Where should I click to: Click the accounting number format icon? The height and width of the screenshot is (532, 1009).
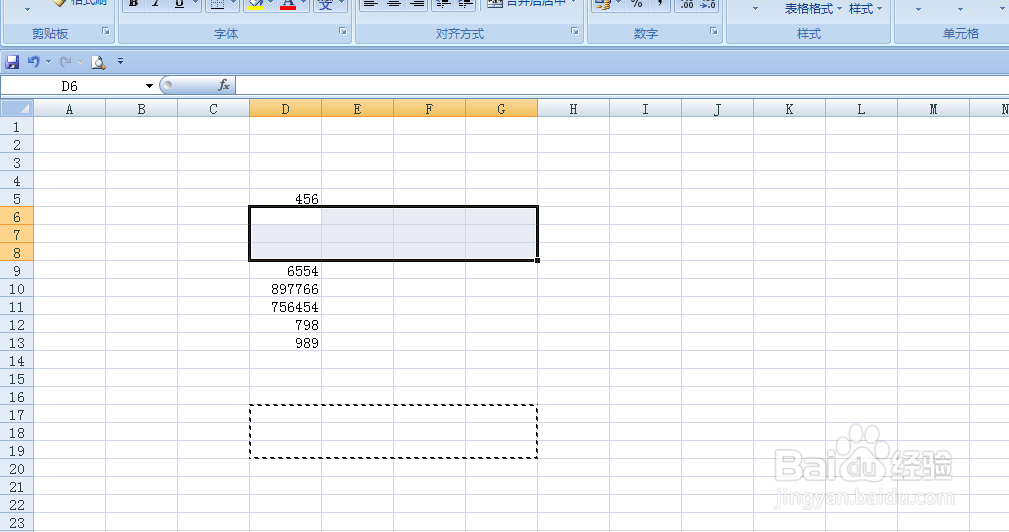tap(602, 4)
